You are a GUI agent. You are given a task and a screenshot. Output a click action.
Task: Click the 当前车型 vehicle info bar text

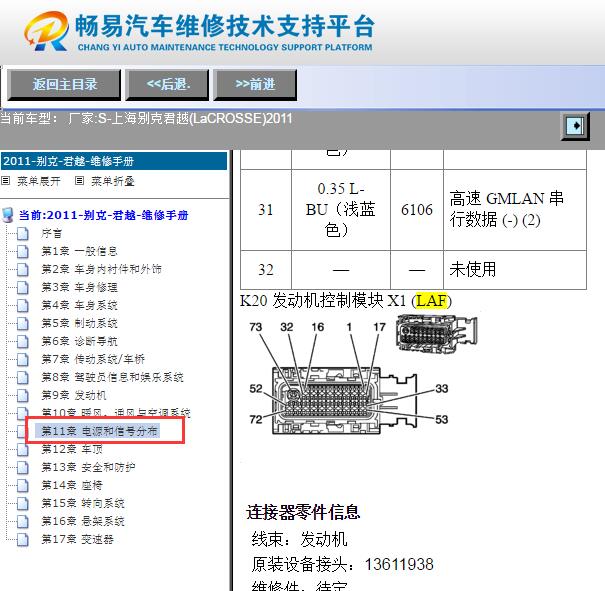146,118
